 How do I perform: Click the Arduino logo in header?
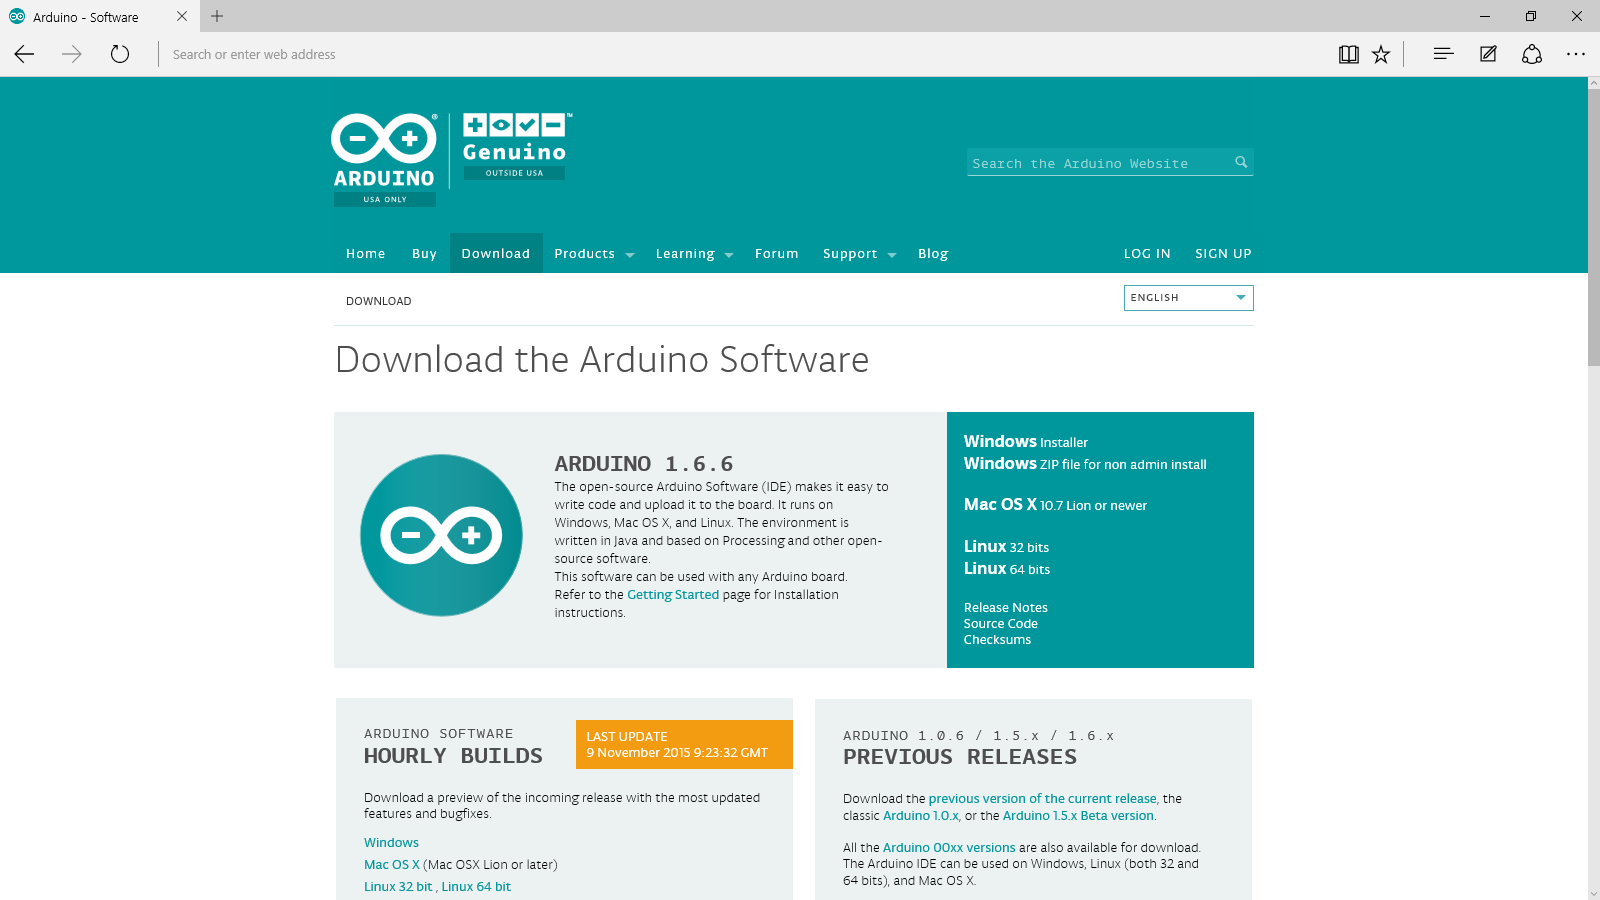point(384,158)
